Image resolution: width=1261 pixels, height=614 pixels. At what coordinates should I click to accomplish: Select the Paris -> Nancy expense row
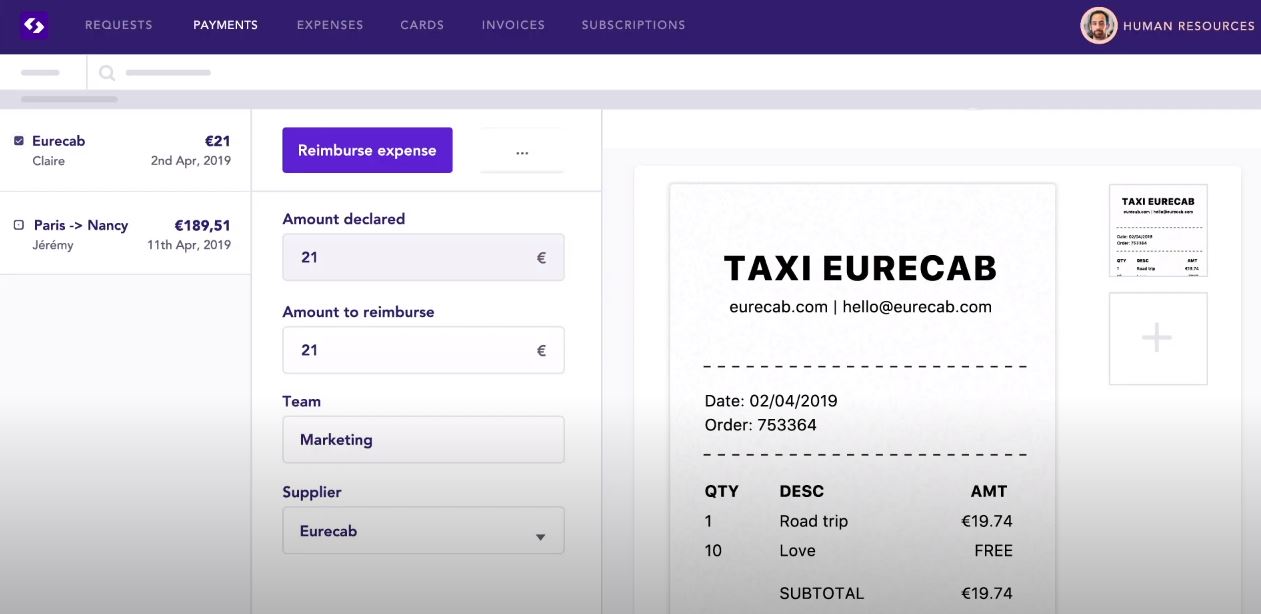pos(125,234)
